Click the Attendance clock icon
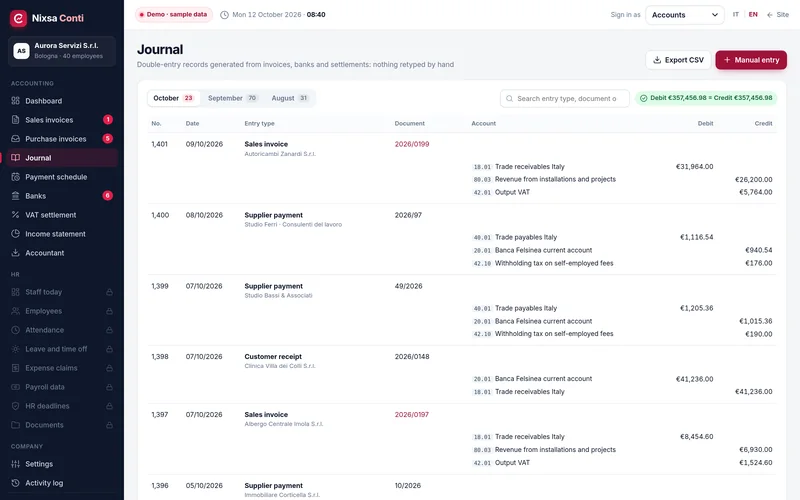This screenshot has height=500, width=800. [x=15, y=330]
